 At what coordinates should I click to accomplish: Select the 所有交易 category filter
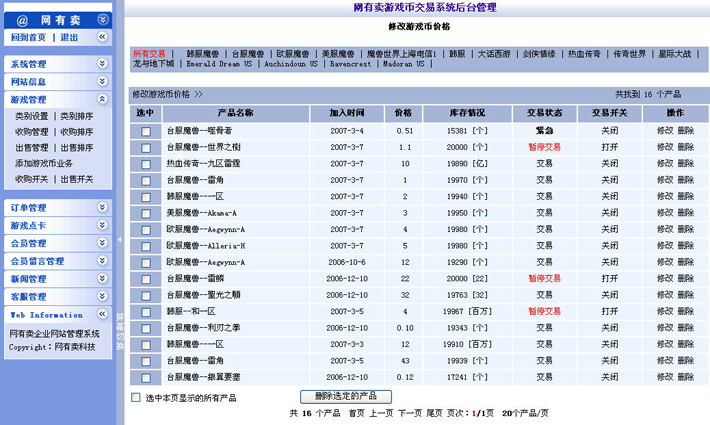click(x=149, y=54)
